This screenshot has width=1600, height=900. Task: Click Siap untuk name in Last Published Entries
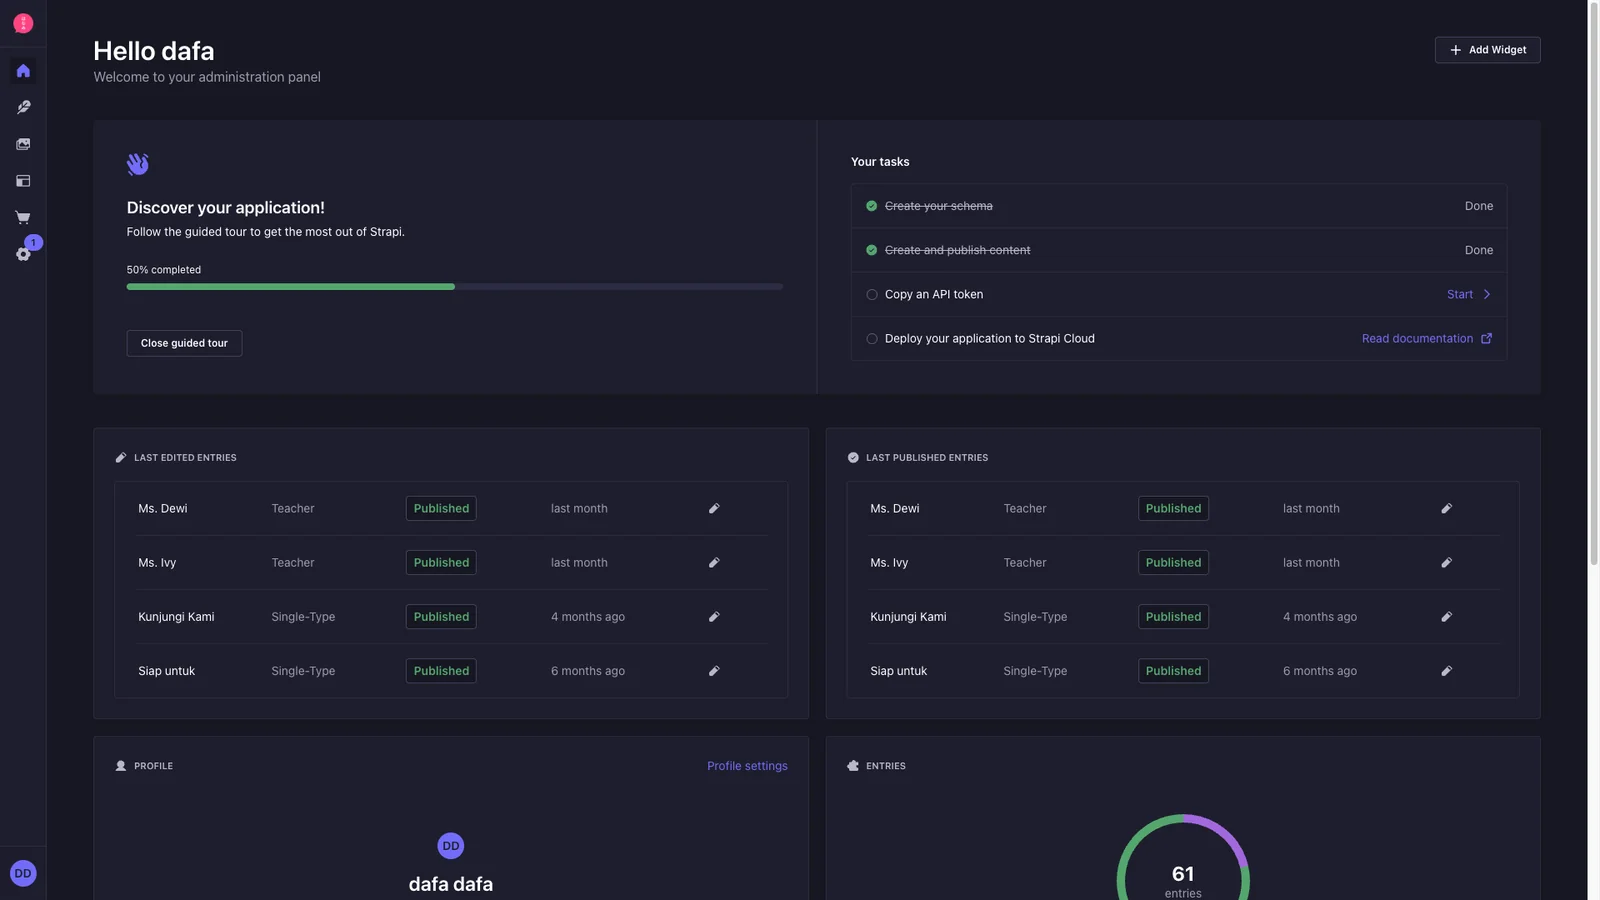pos(898,670)
